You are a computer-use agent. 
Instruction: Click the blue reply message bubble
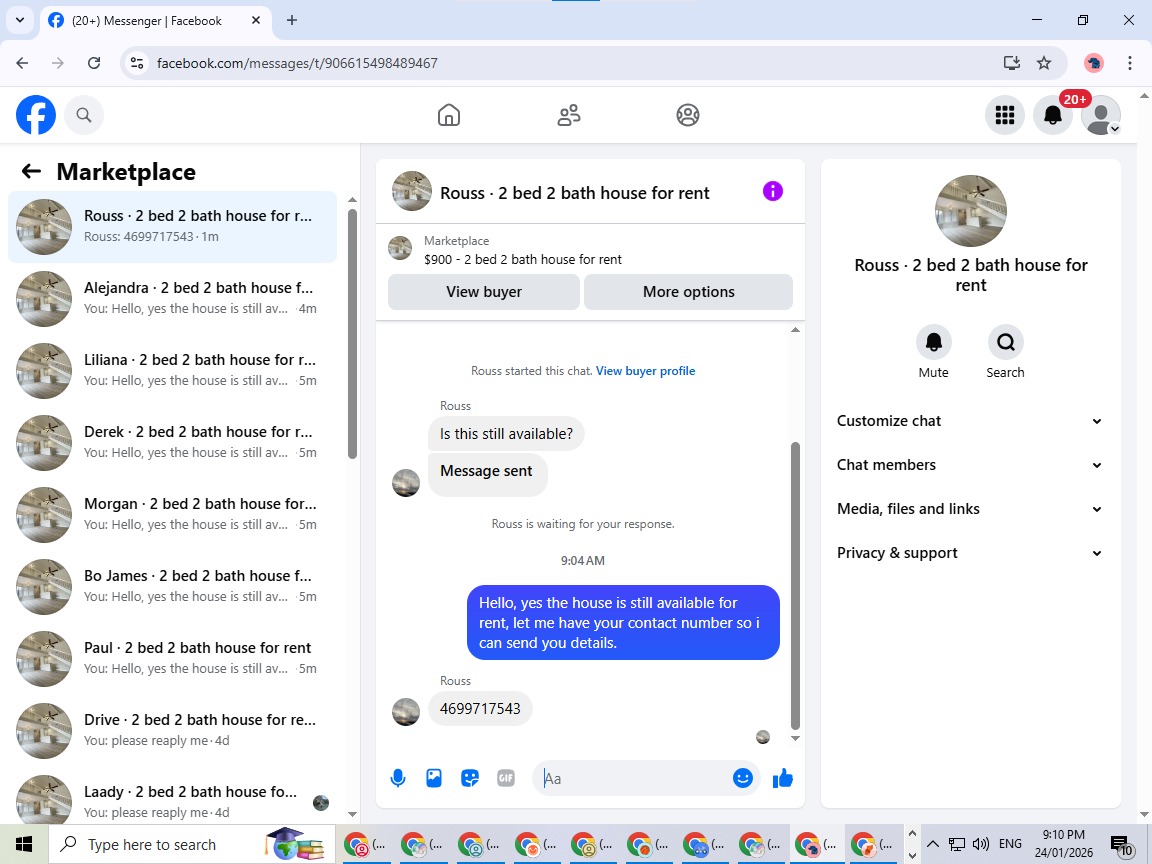click(x=623, y=622)
